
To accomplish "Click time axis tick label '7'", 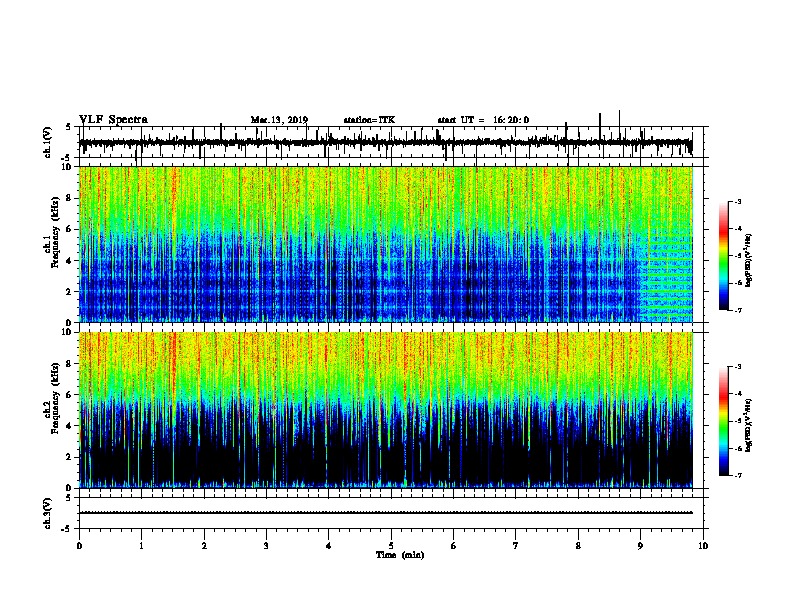I will 516,546.
